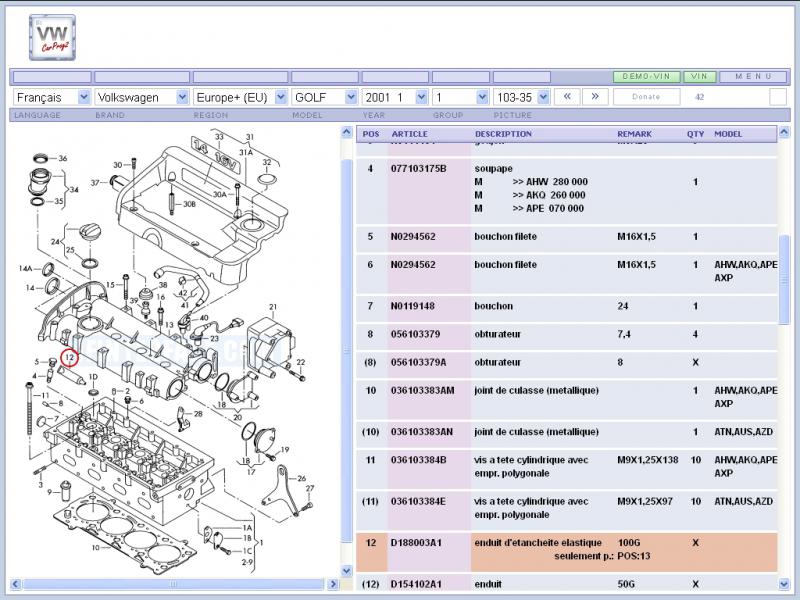Click remark M9X1,25X138
Viewport: 800px width, 600px height.
647,460
